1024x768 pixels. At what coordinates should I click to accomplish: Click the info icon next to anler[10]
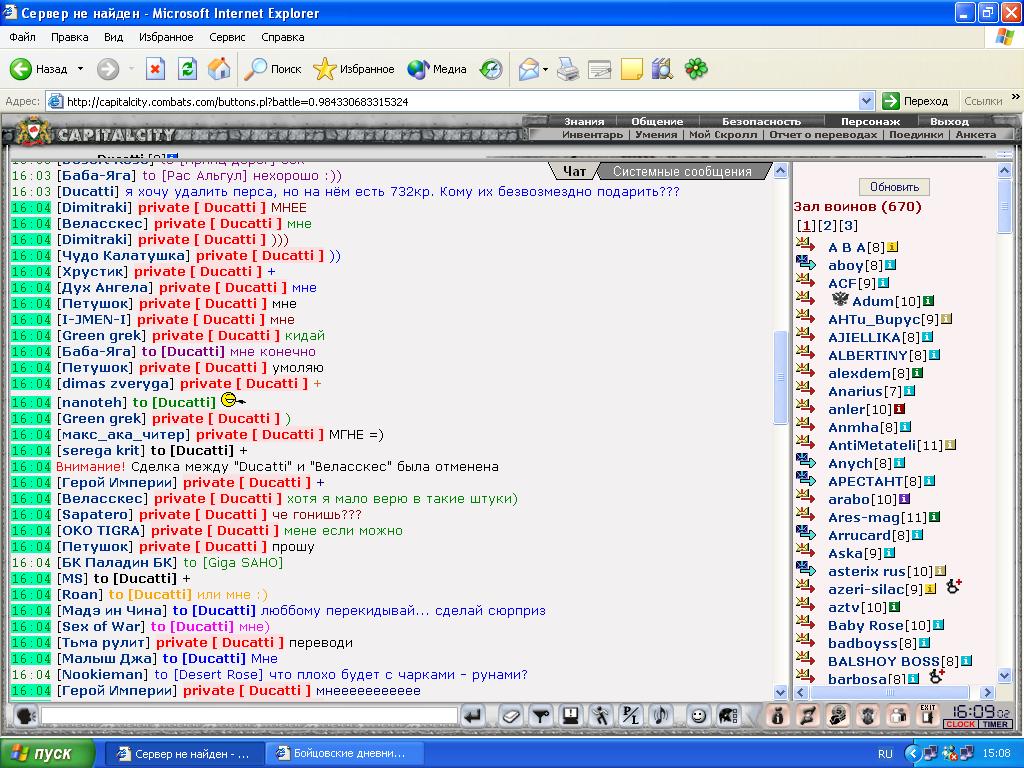899,409
